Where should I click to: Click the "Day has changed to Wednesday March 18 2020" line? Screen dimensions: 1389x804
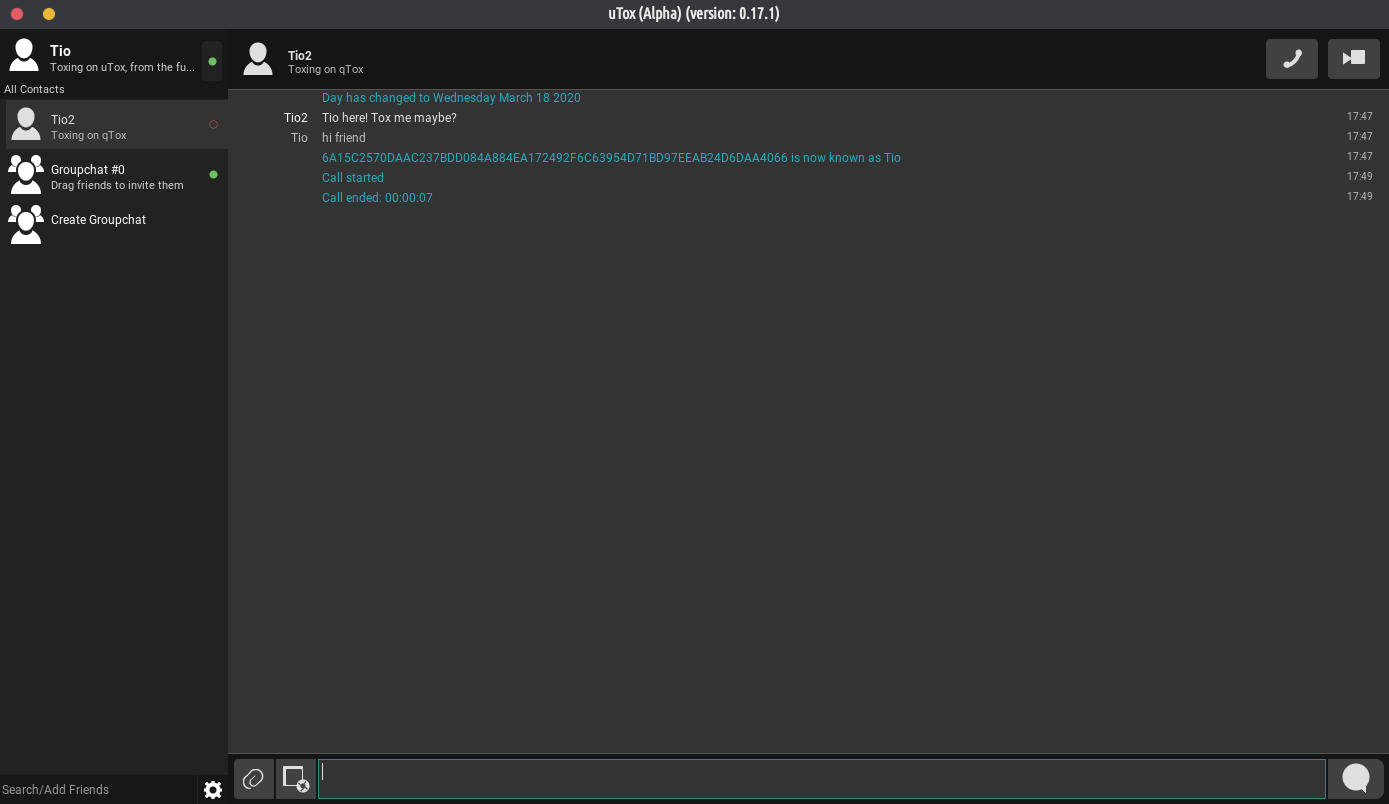coord(451,98)
